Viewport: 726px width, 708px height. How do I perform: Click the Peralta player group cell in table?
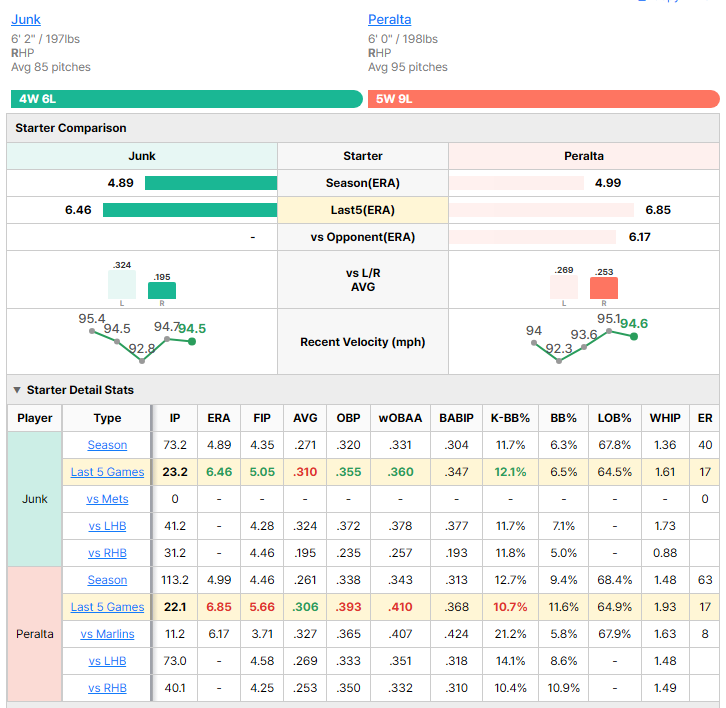click(35, 634)
